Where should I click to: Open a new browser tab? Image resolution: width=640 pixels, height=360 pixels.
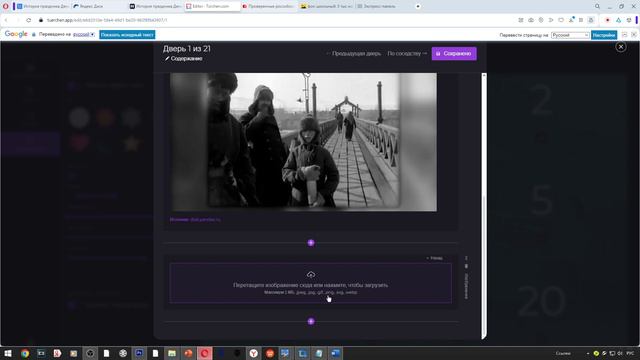[418, 6]
